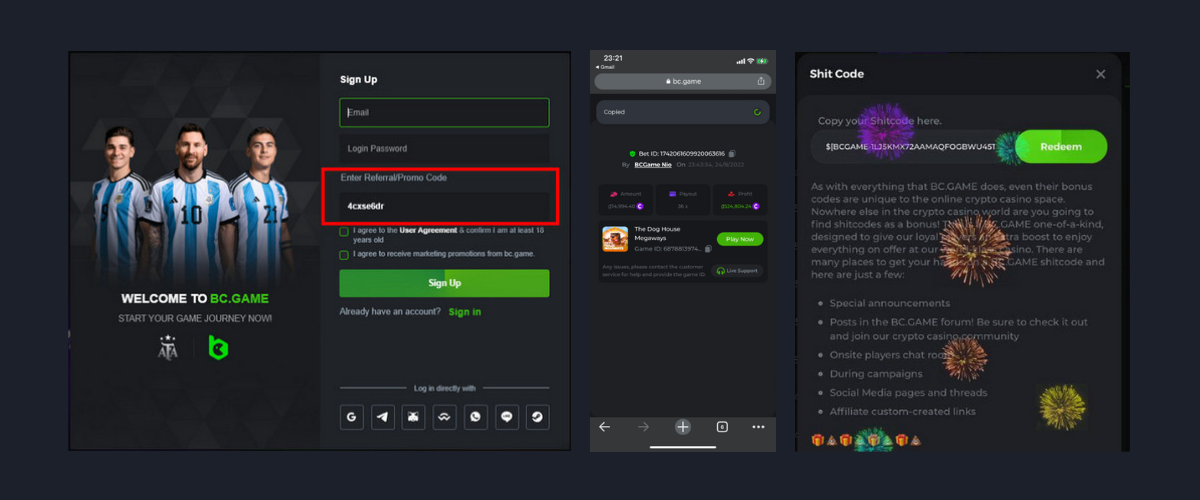Check the User Agreement checkbox

[x=344, y=231]
